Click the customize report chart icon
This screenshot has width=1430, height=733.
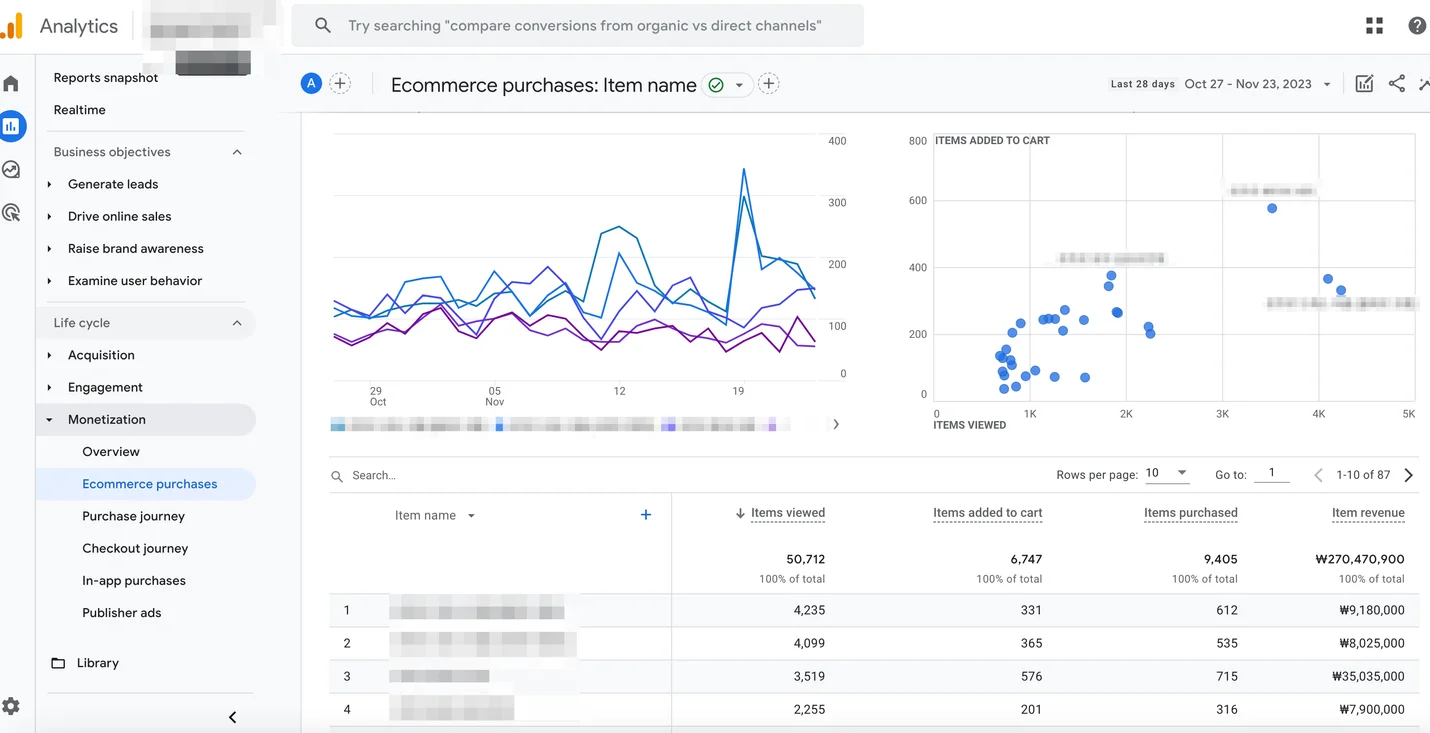pyautogui.click(x=1363, y=84)
